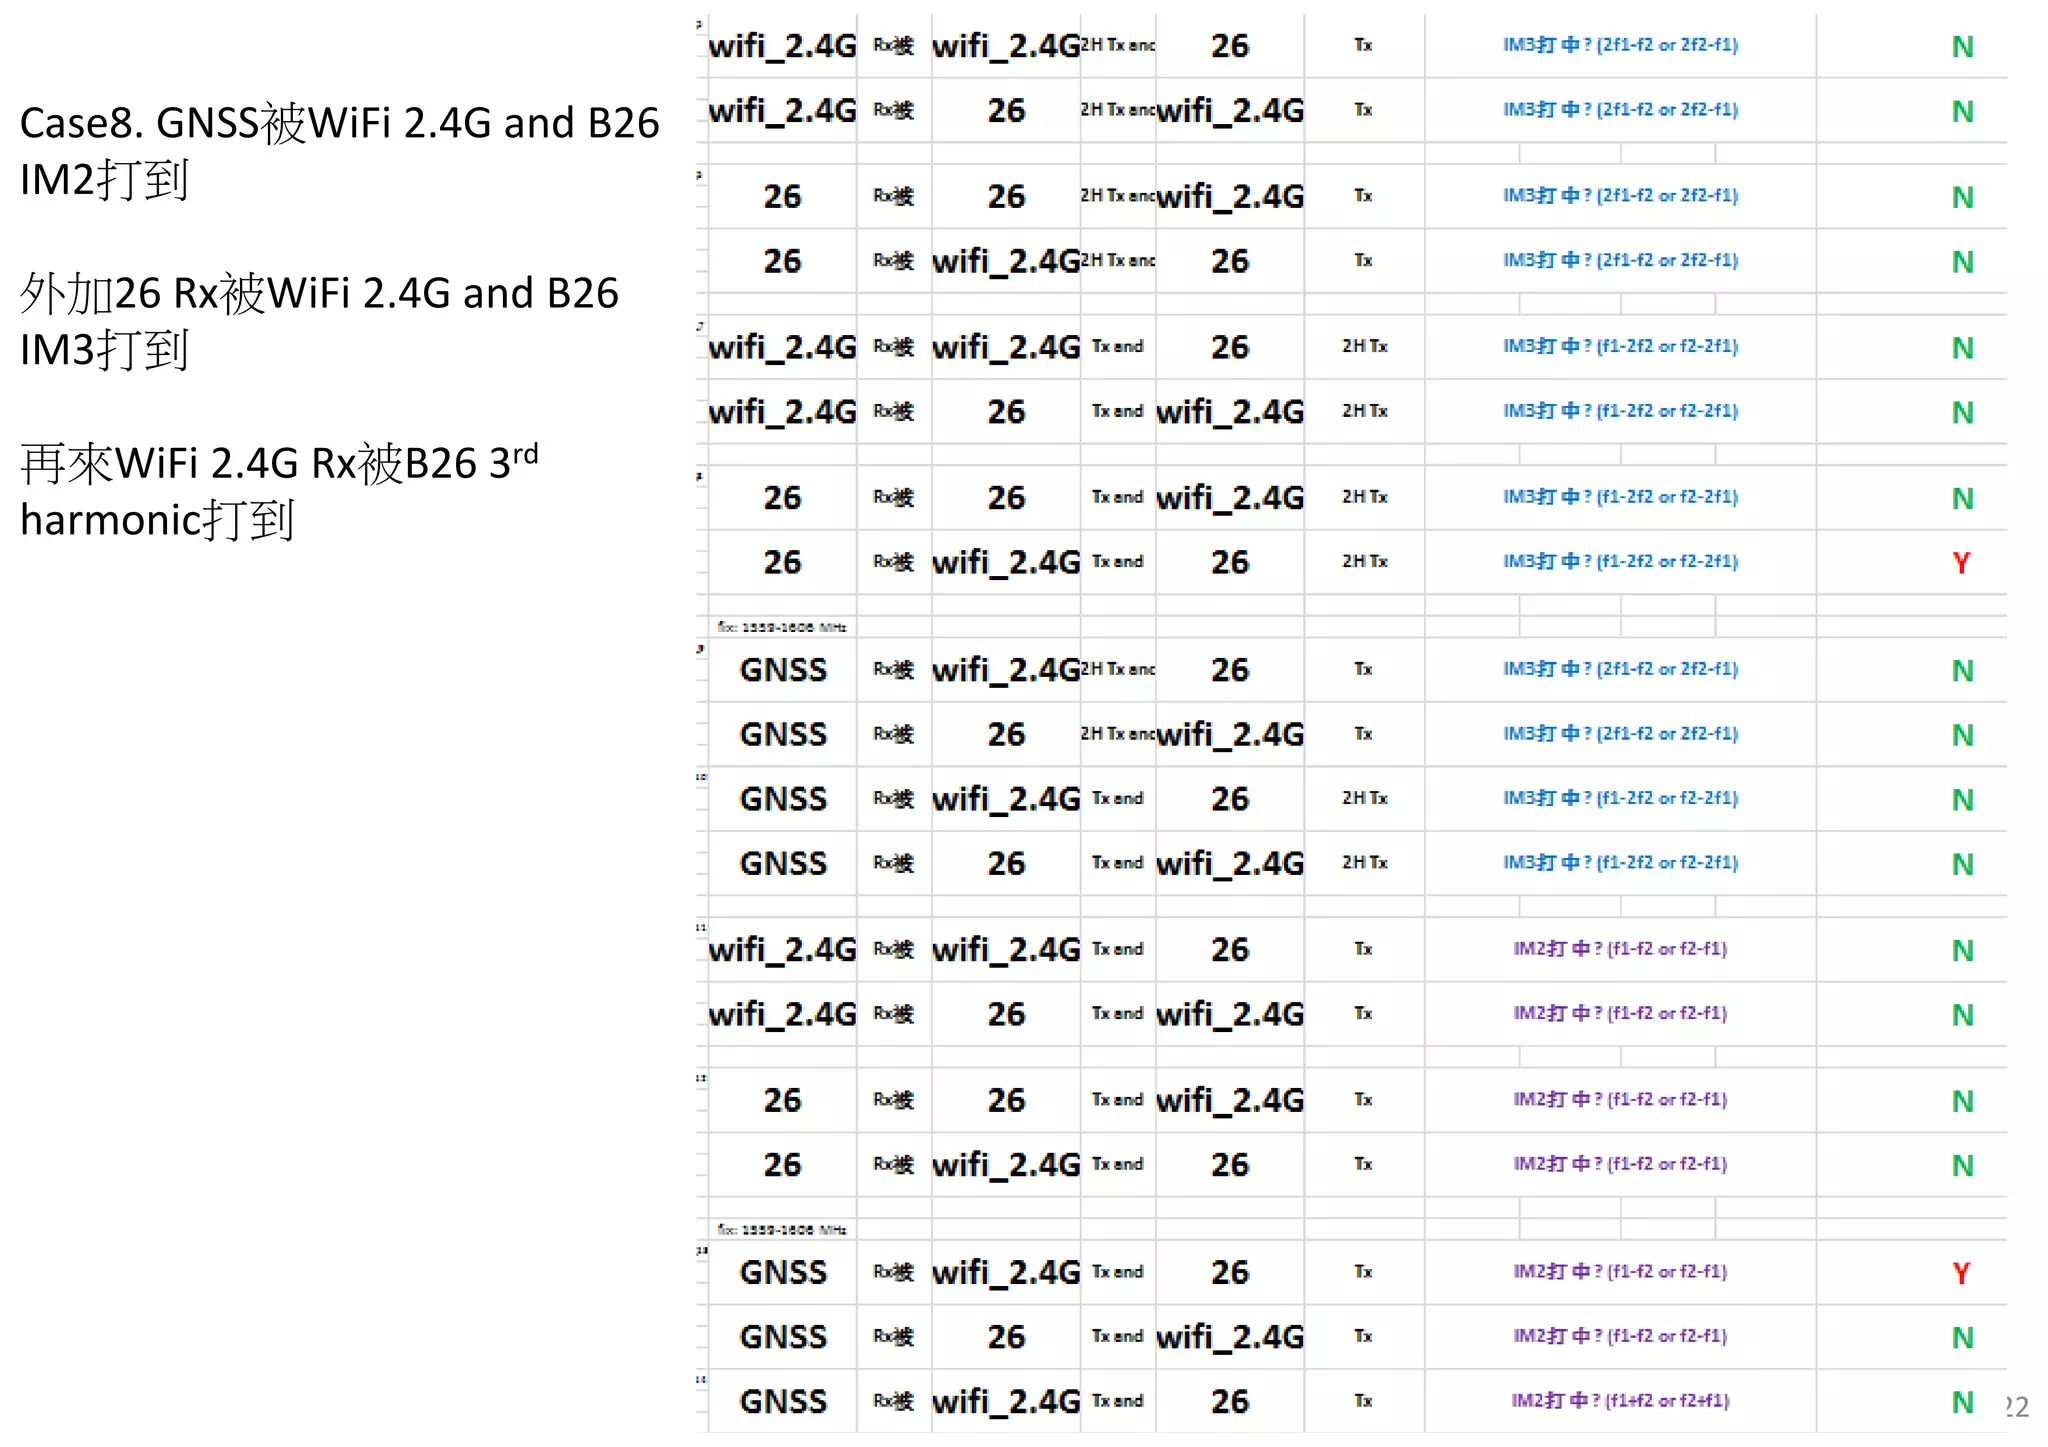Click the paragraph "外加26 Rx被WiFi 2.4G and B26 IM3打到"
2048x1447 pixels.
click(x=320, y=322)
